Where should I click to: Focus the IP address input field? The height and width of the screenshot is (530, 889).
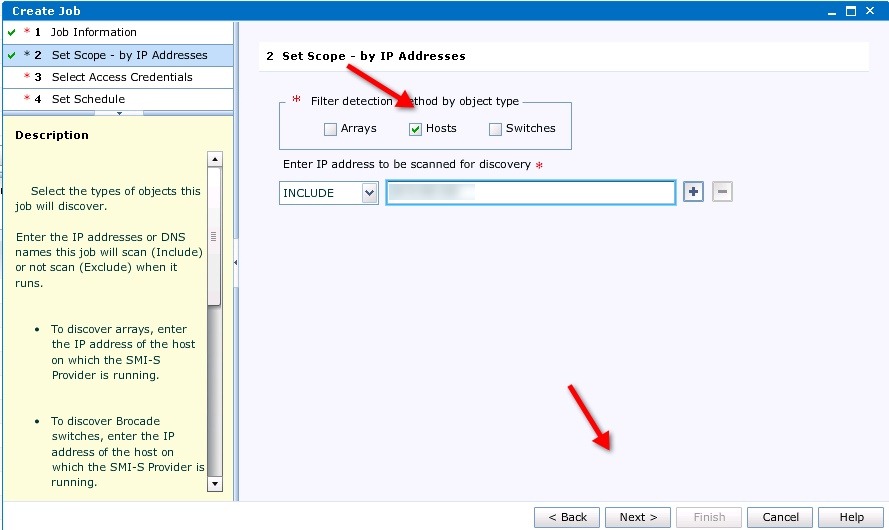click(x=530, y=193)
